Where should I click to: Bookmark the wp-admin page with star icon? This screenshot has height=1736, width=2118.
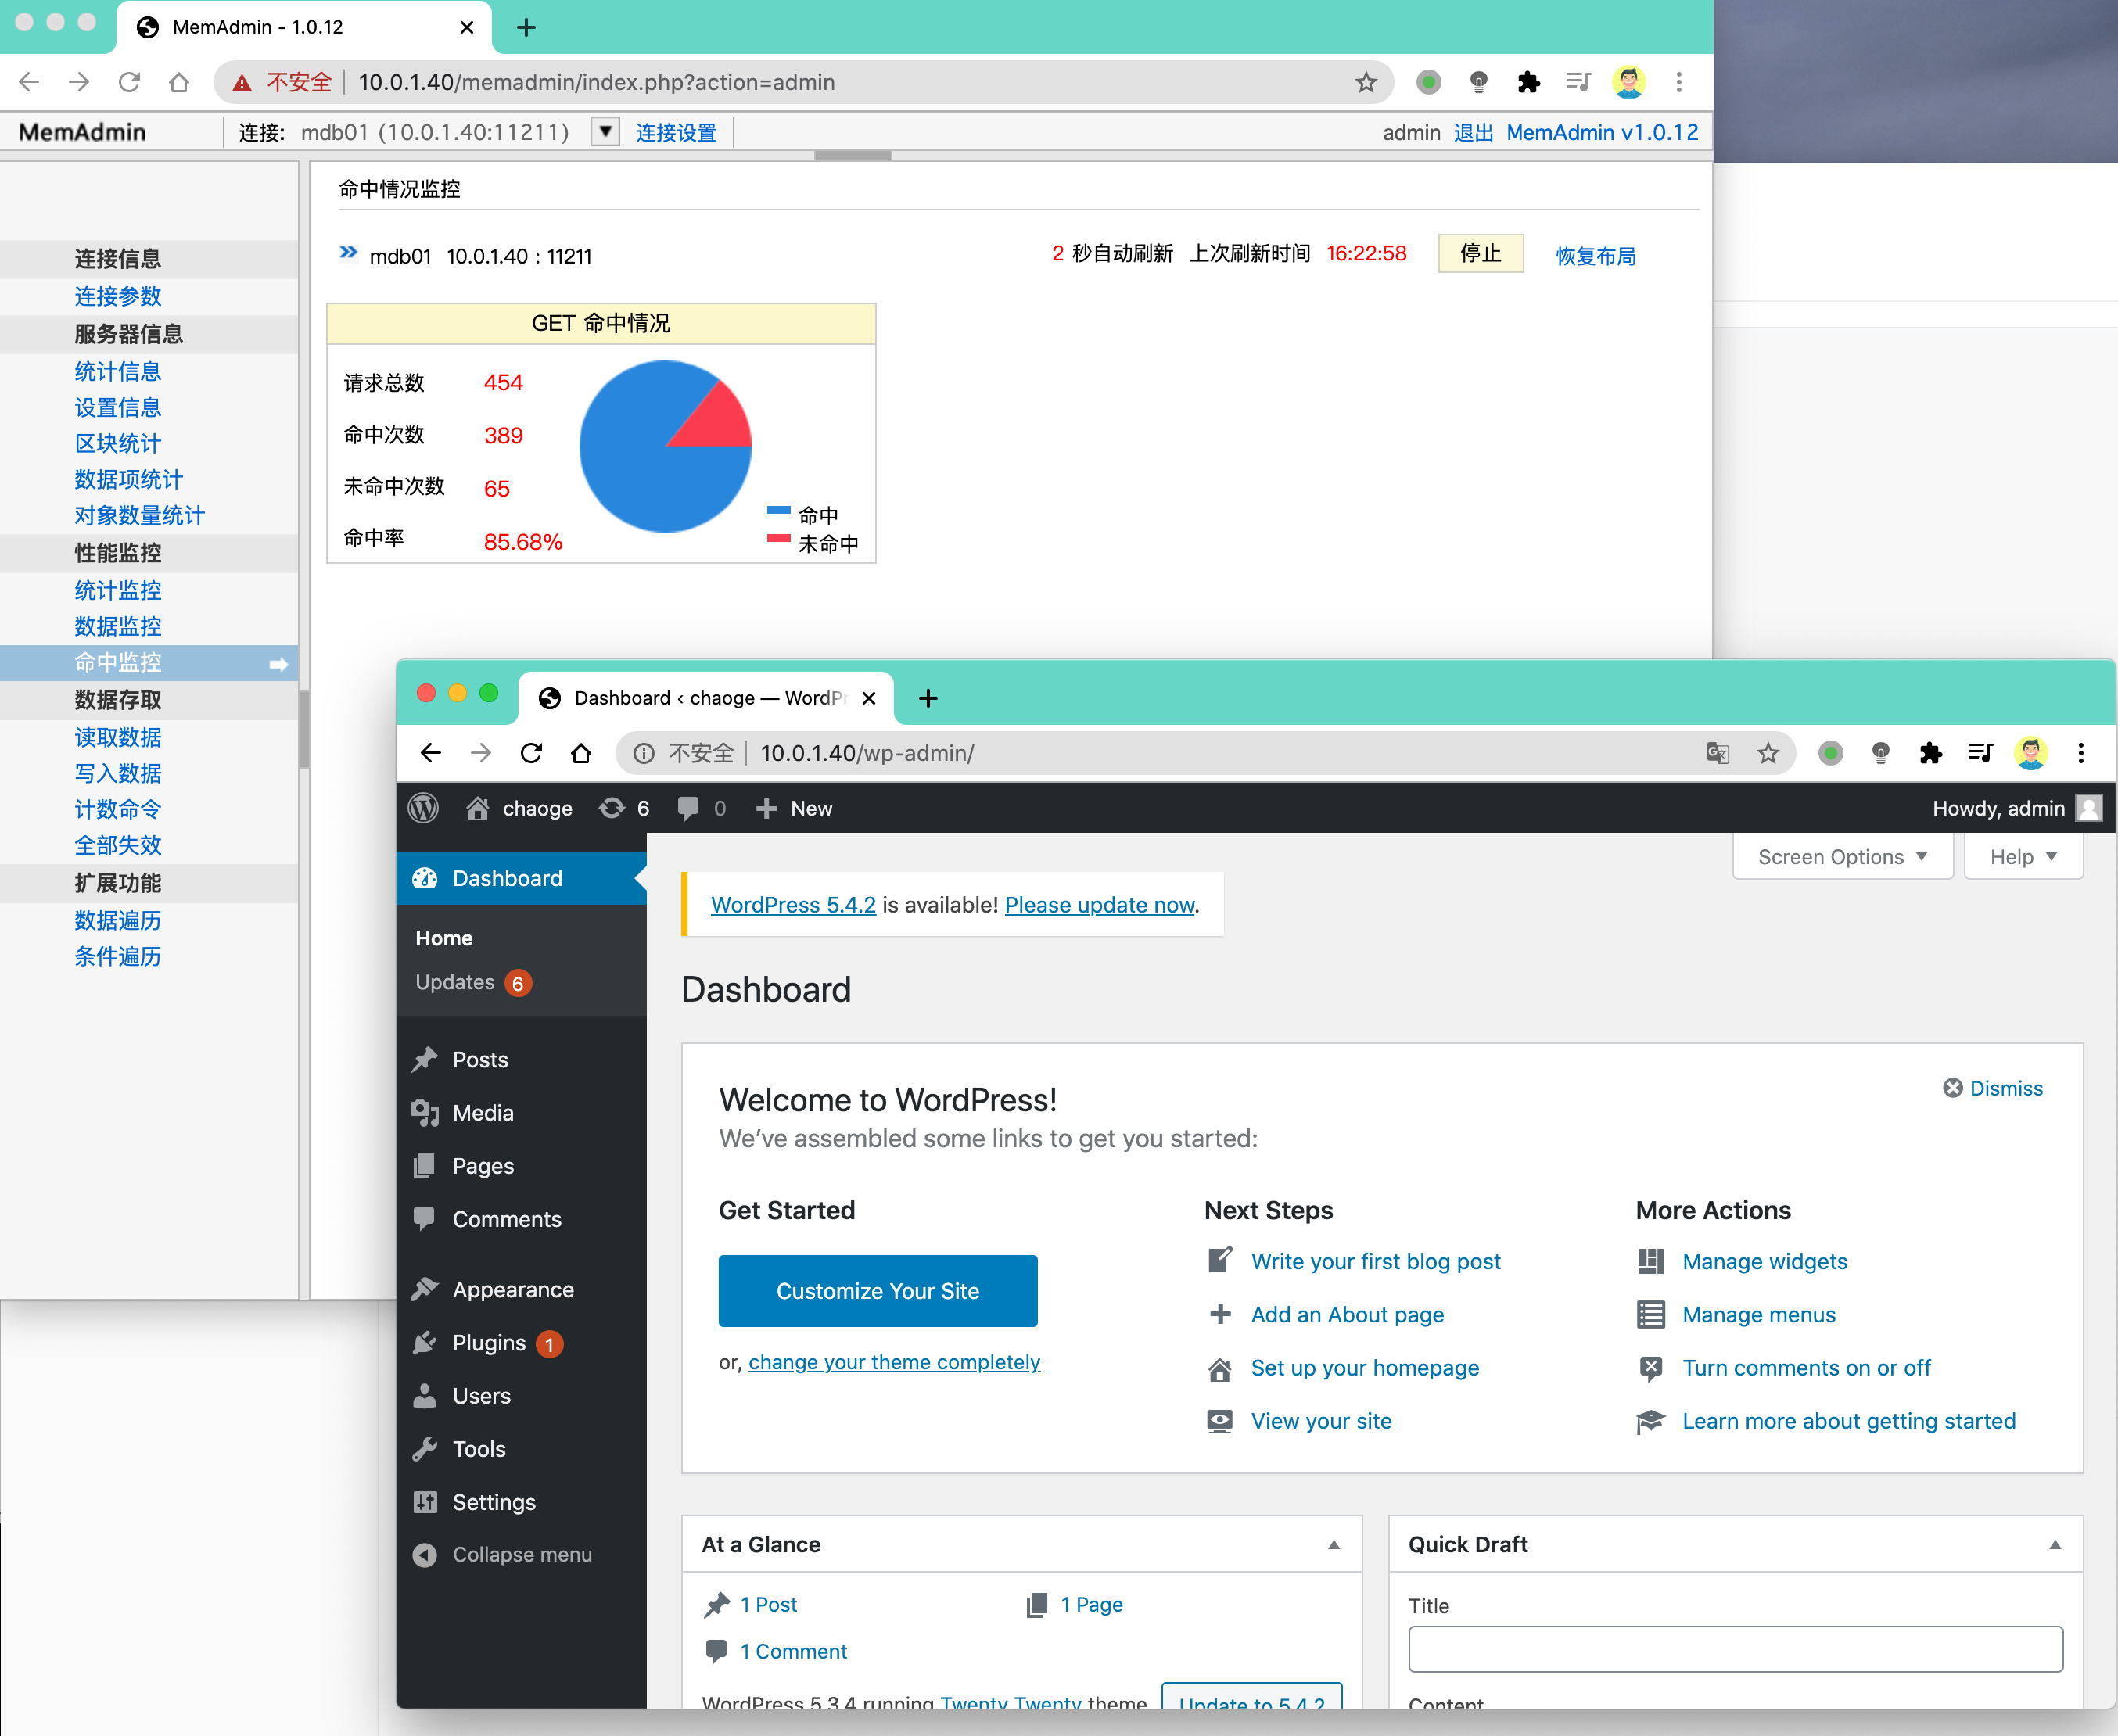pyautogui.click(x=1768, y=753)
